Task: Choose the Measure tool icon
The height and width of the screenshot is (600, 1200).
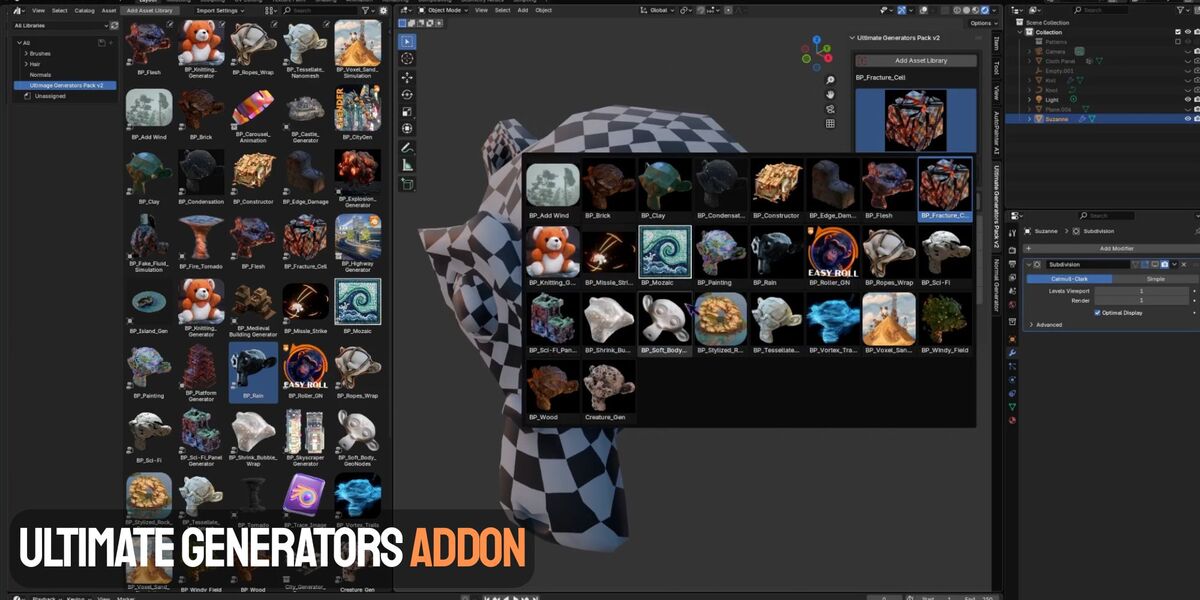Action: coord(407,165)
